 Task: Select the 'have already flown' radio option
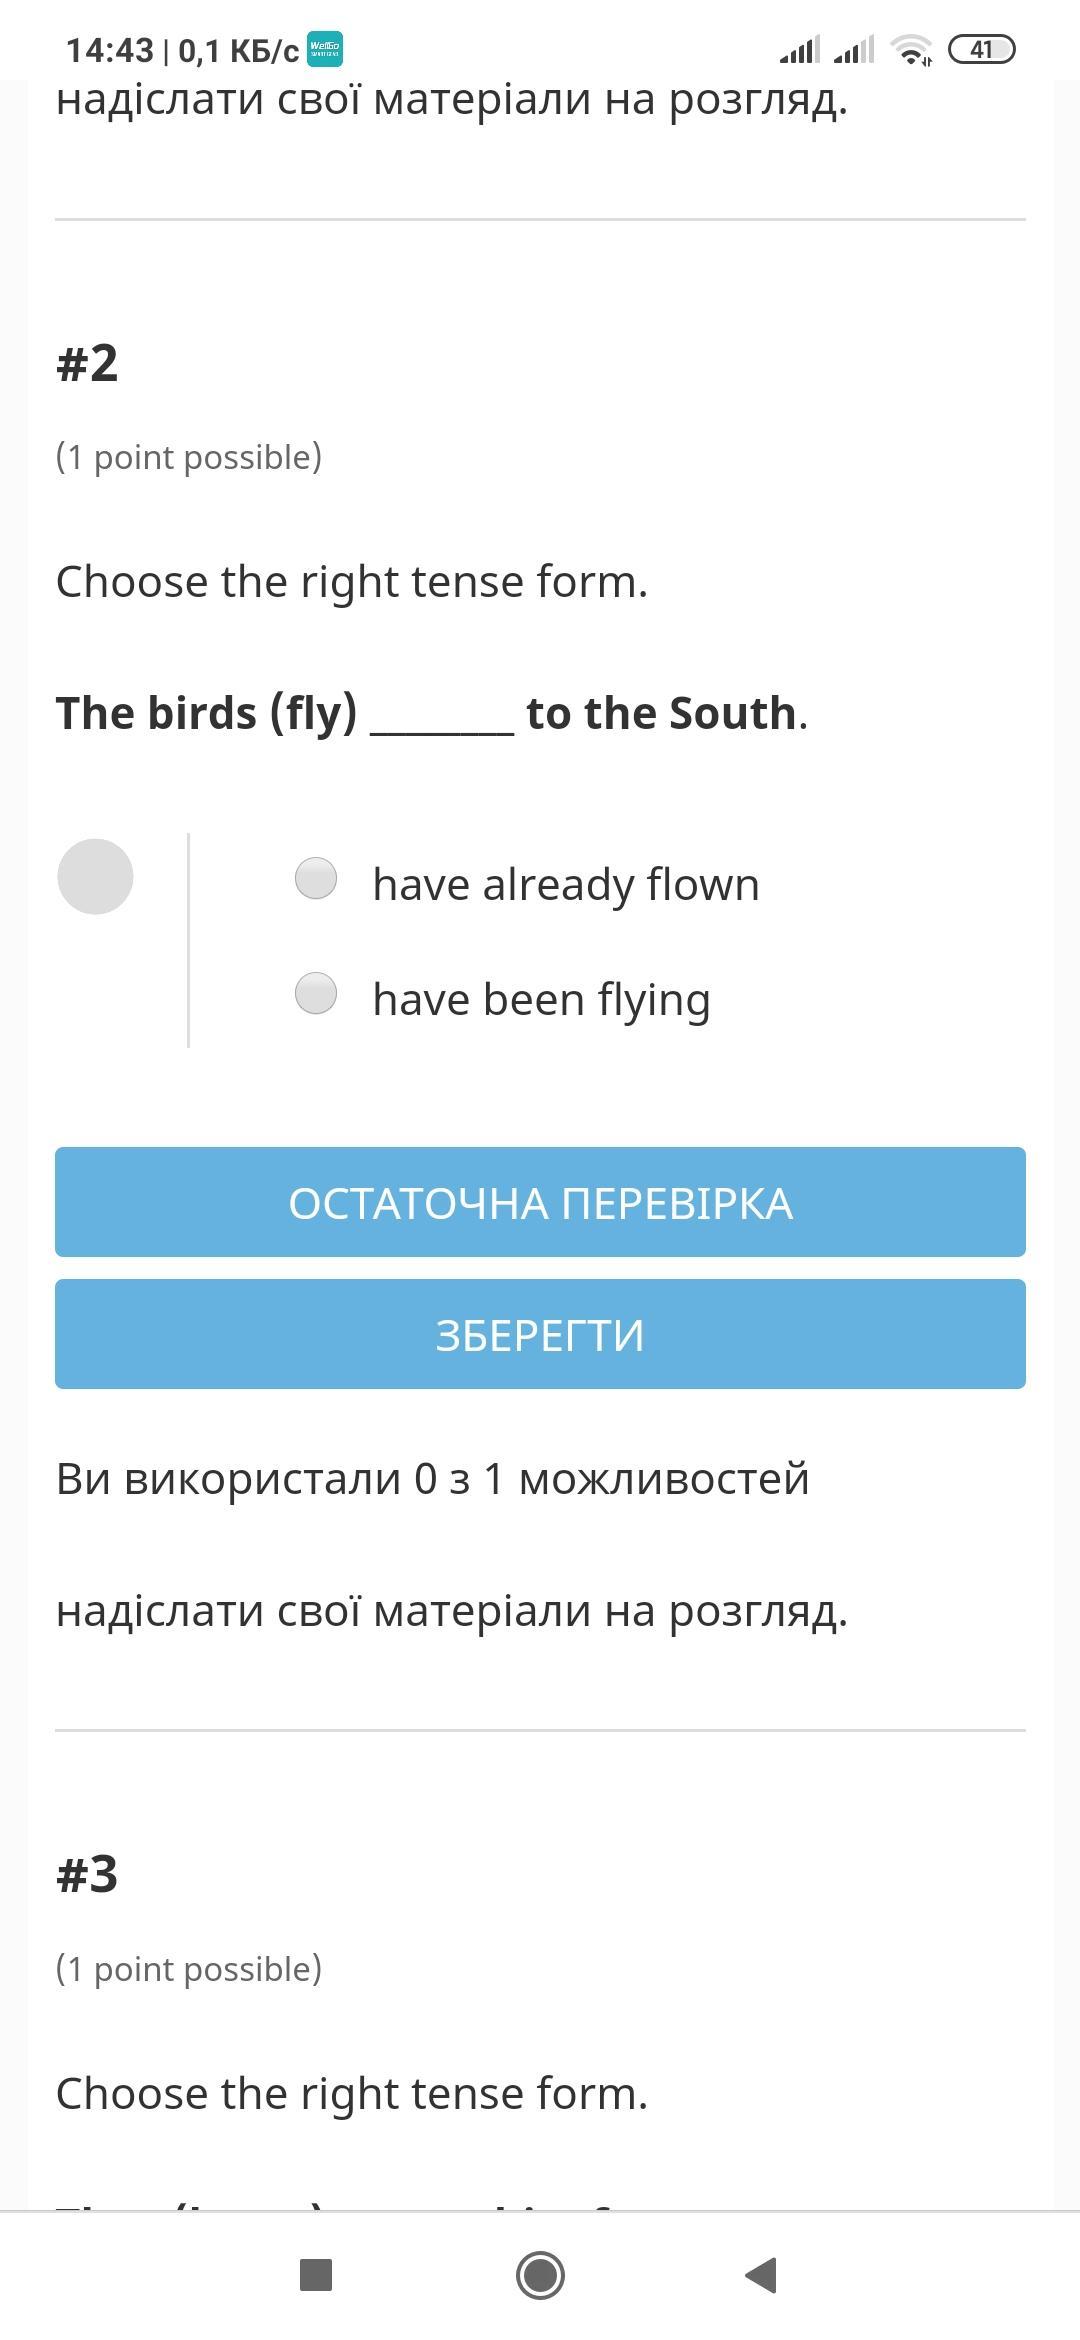pos(316,879)
